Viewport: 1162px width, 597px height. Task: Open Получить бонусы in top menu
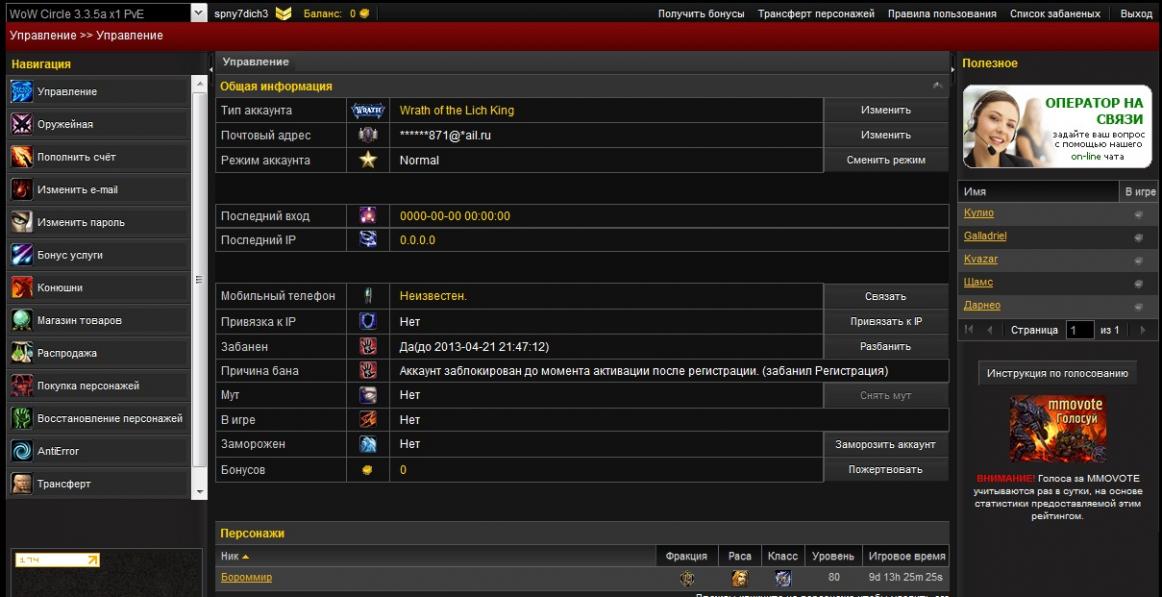[701, 14]
